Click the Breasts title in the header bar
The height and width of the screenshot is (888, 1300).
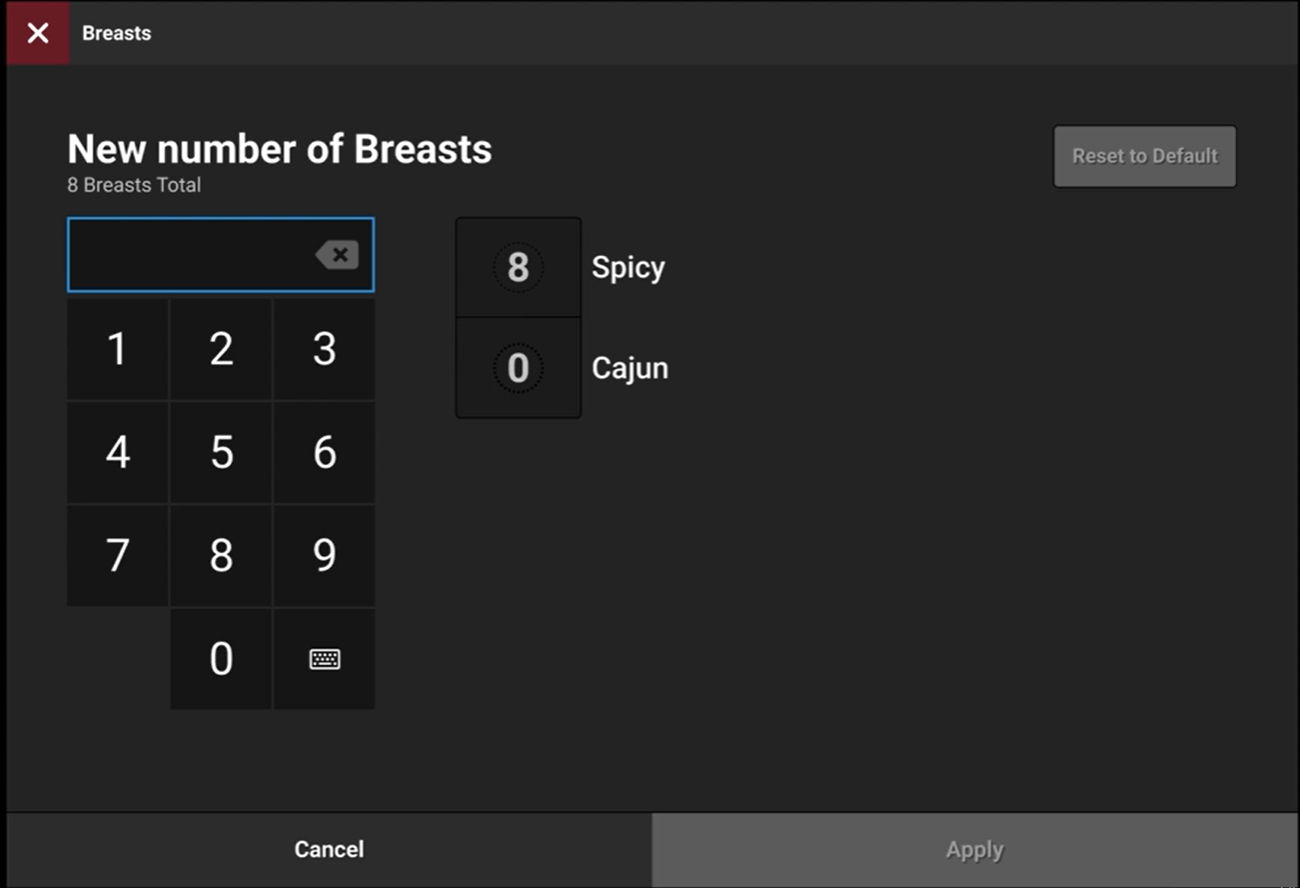pyautogui.click(x=117, y=33)
